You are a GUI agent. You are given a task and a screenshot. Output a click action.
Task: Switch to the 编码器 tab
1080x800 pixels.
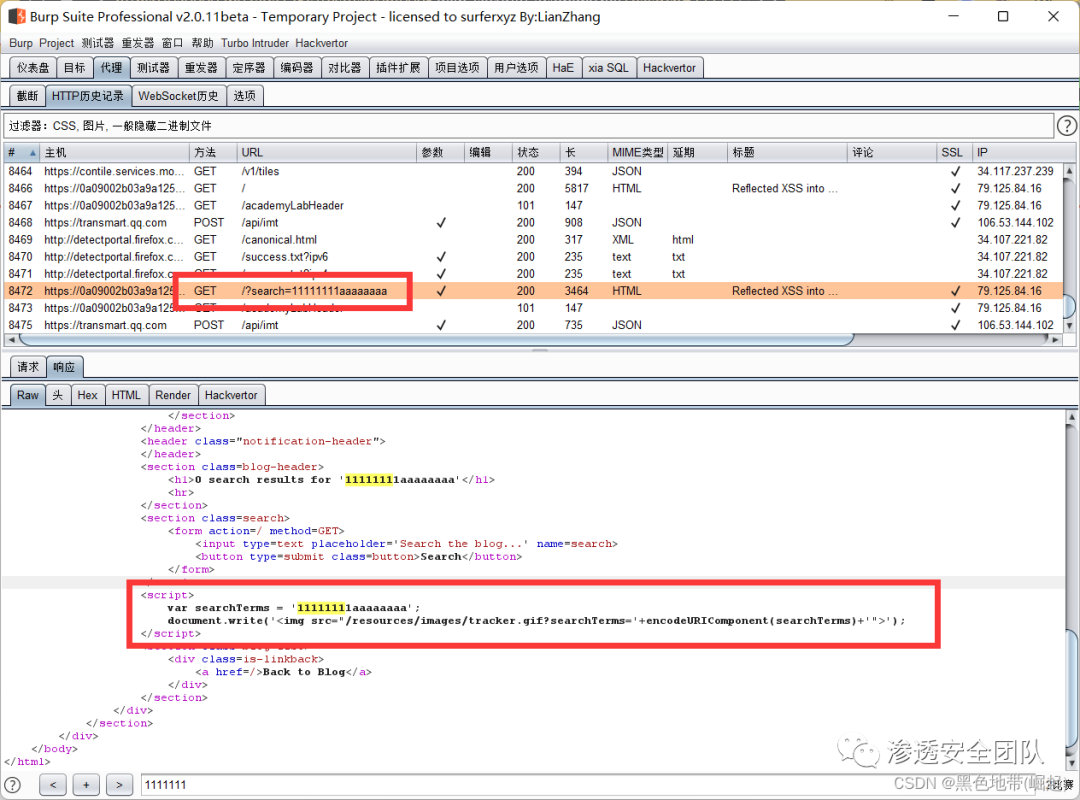297,68
